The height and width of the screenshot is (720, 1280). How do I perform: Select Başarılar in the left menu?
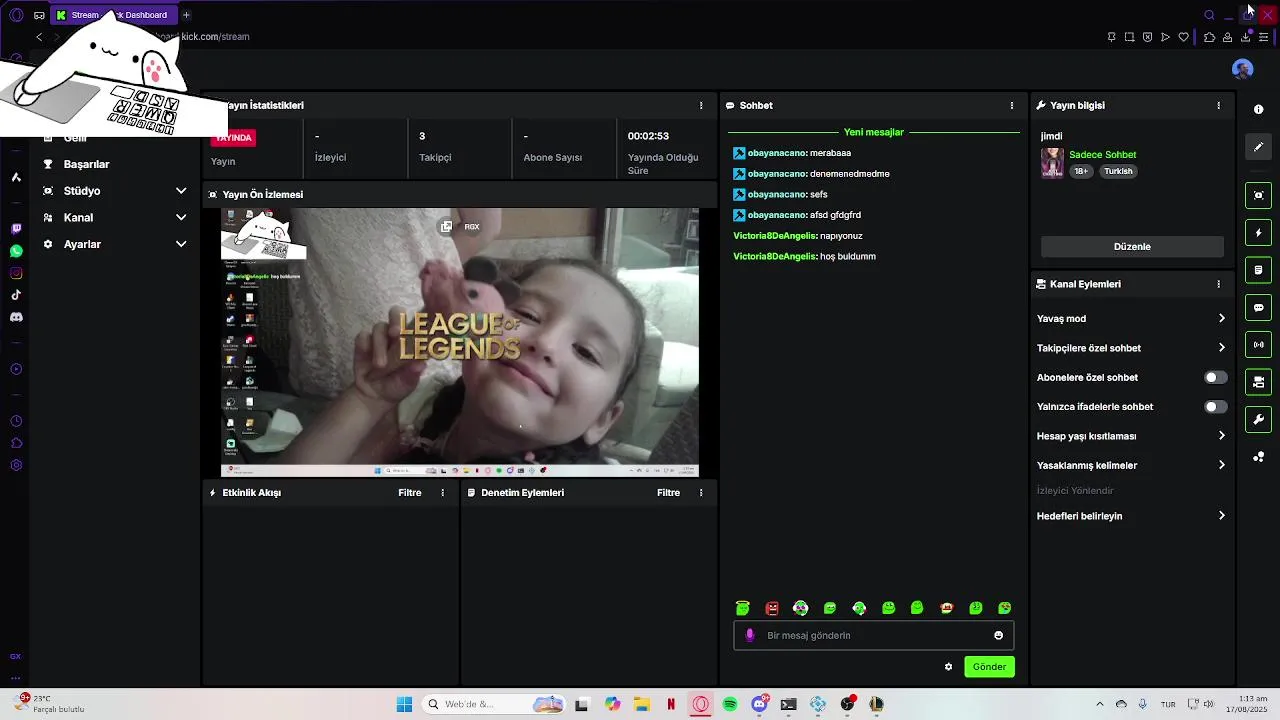(x=86, y=164)
